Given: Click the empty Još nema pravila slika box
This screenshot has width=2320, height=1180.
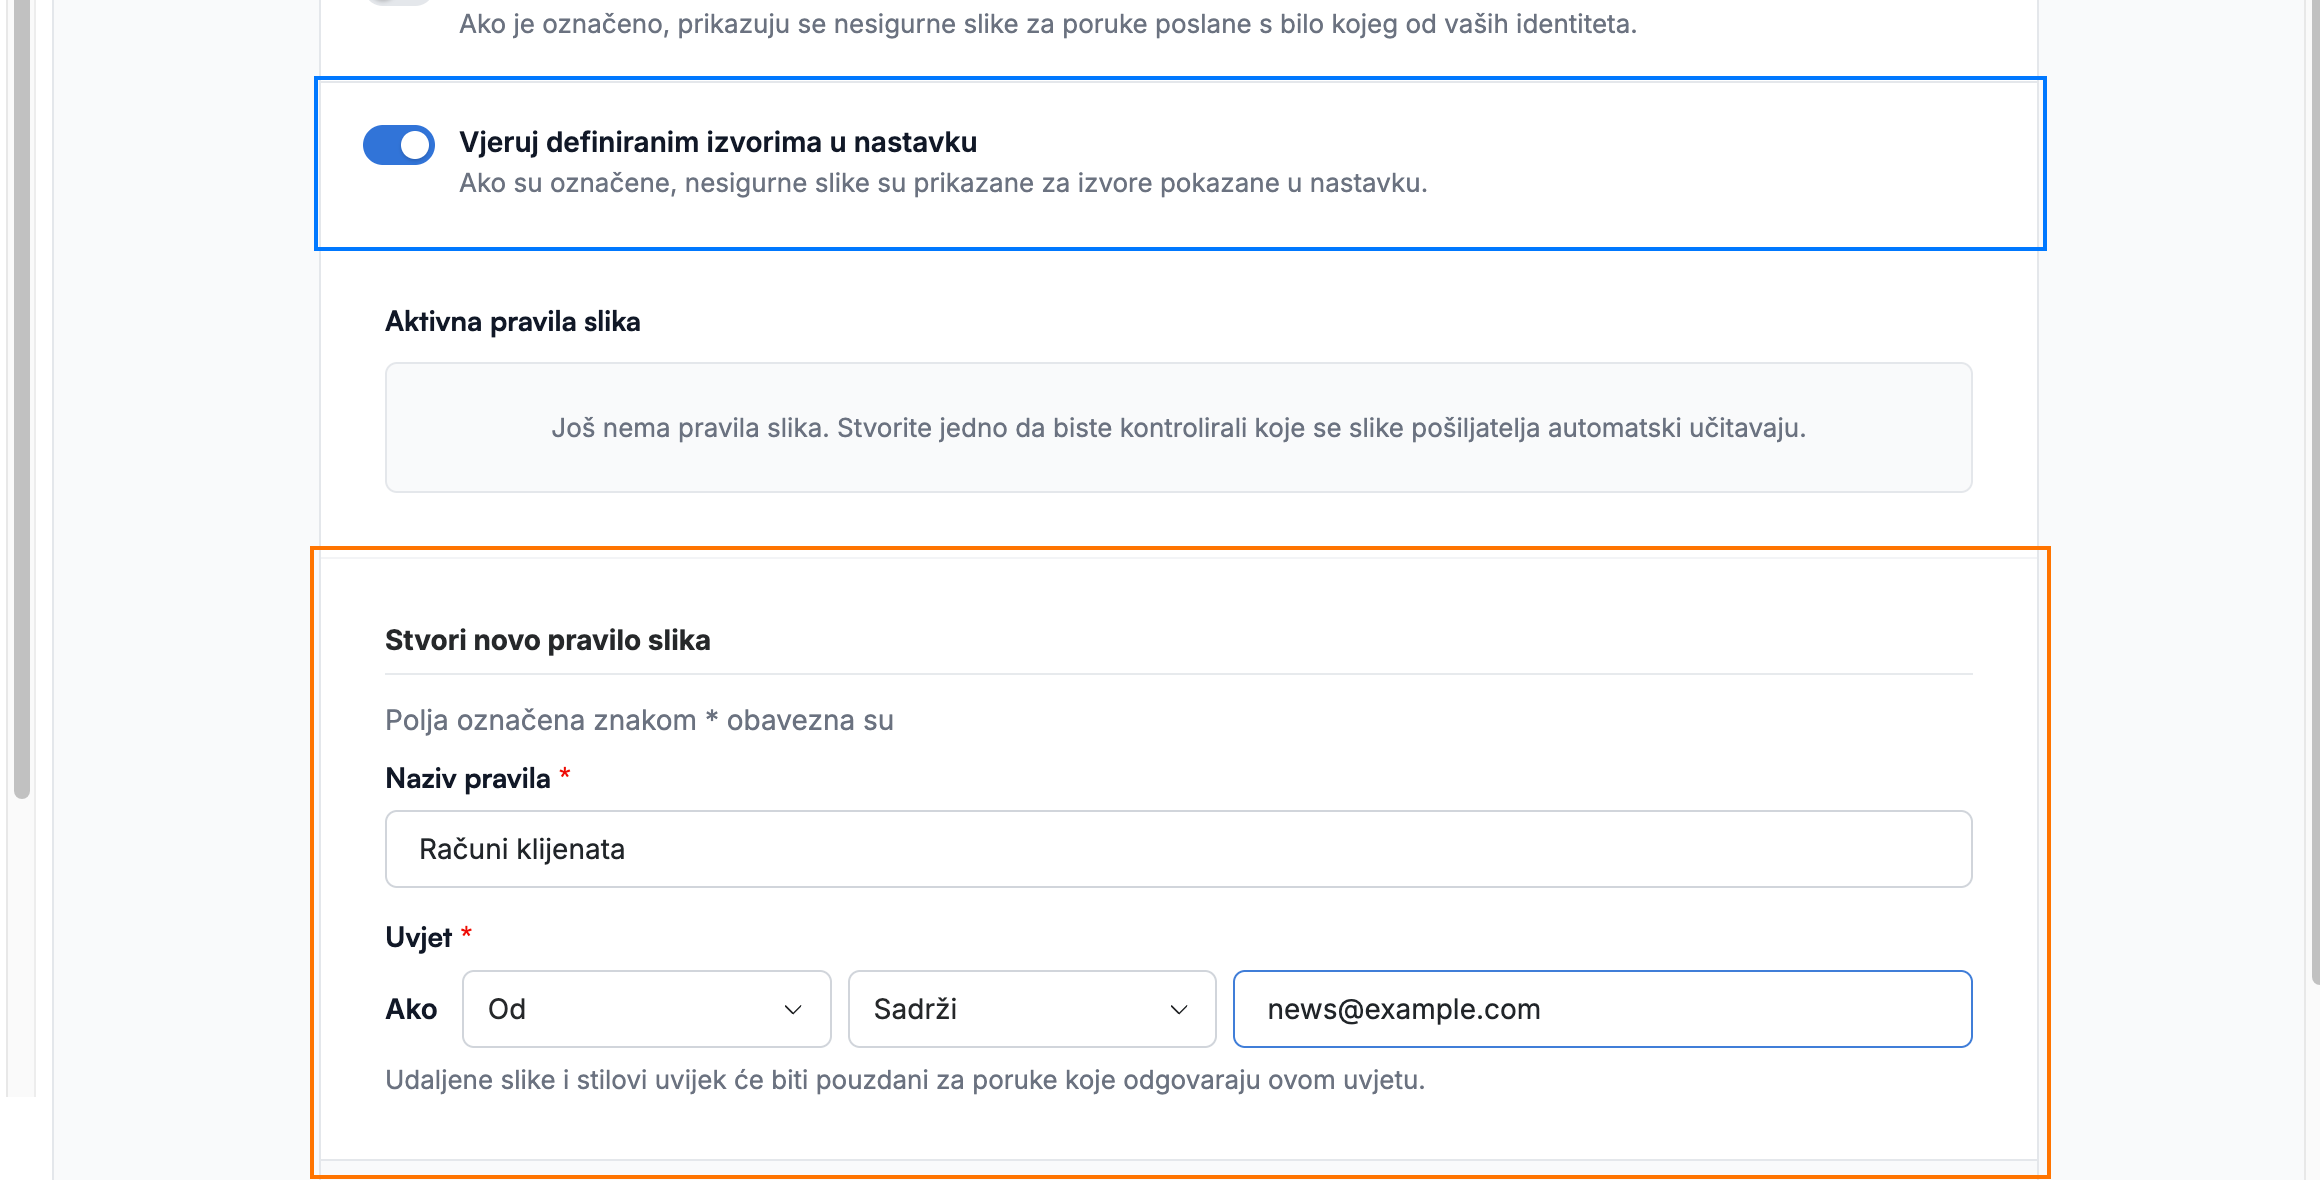Looking at the screenshot, I should coord(1178,427).
